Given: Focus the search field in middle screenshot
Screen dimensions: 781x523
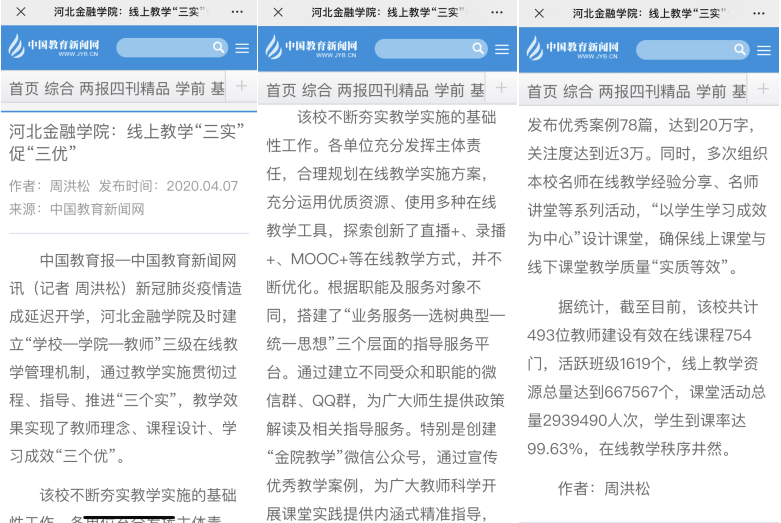Looking at the screenshot, I should click(x=431, y=48).
